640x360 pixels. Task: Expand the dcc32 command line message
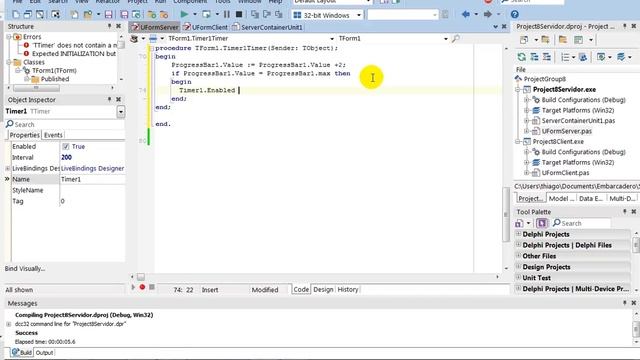9,324
